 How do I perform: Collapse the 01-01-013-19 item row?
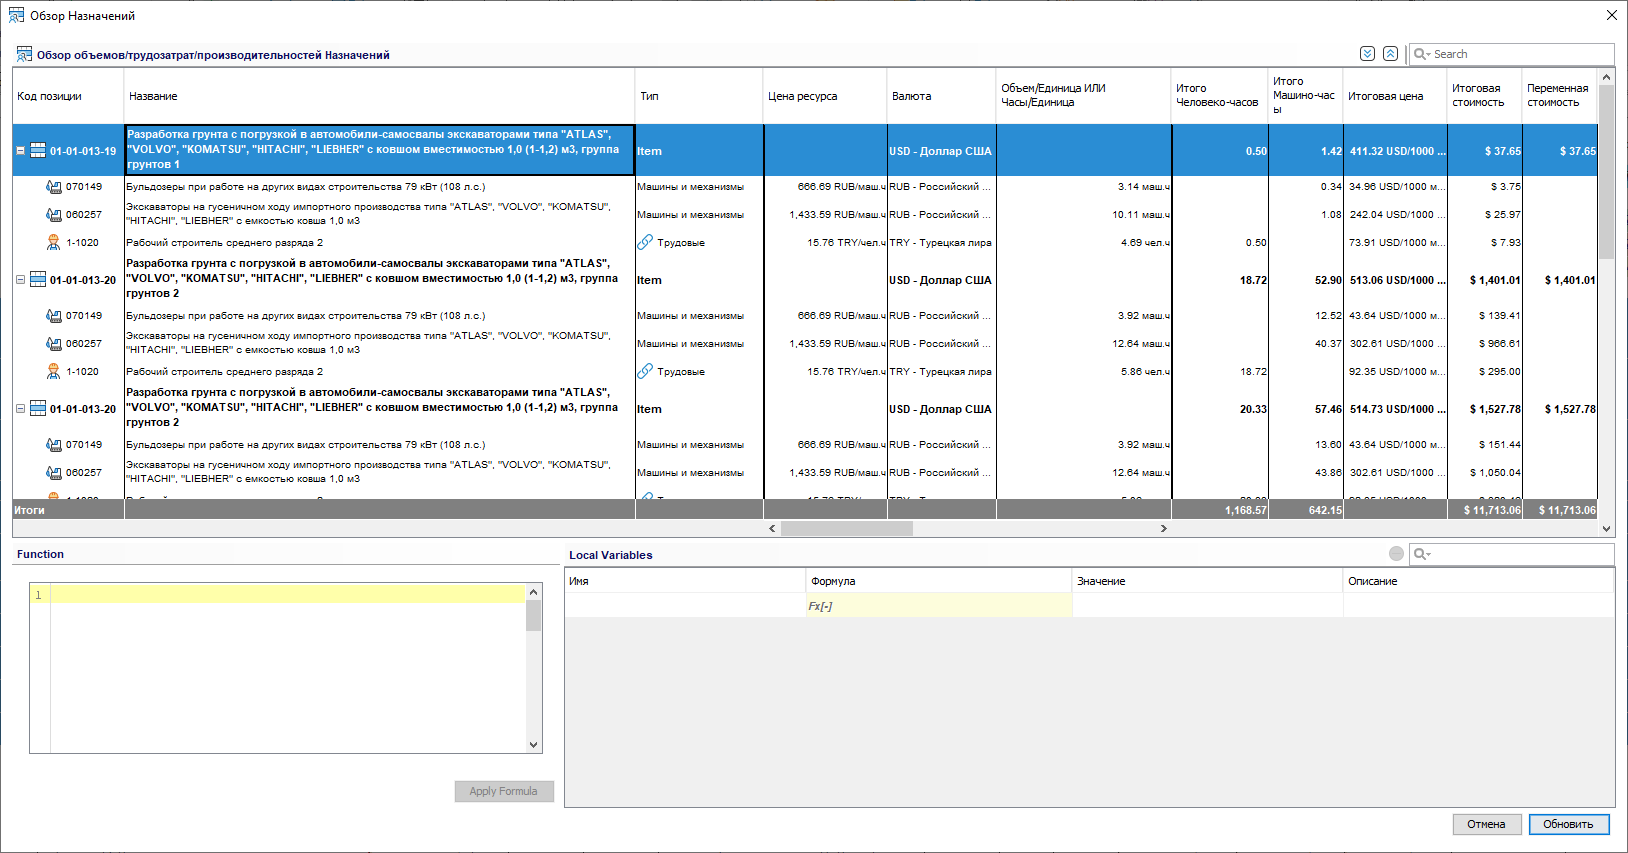[20, 151]
